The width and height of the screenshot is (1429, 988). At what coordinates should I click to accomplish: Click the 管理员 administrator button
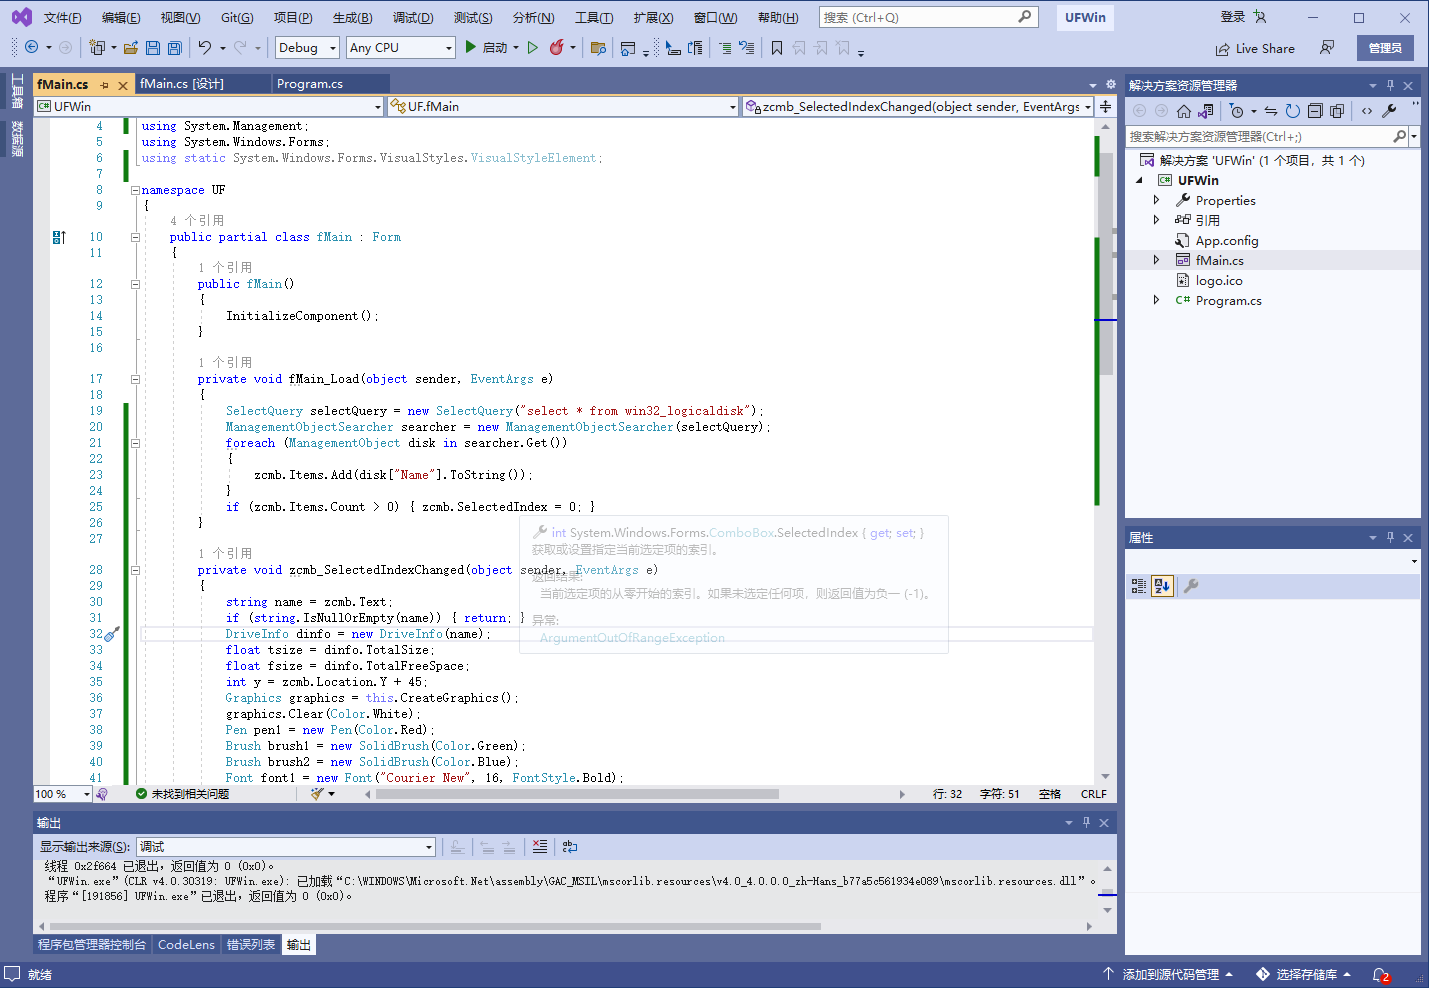click(x=1385, y=48)
